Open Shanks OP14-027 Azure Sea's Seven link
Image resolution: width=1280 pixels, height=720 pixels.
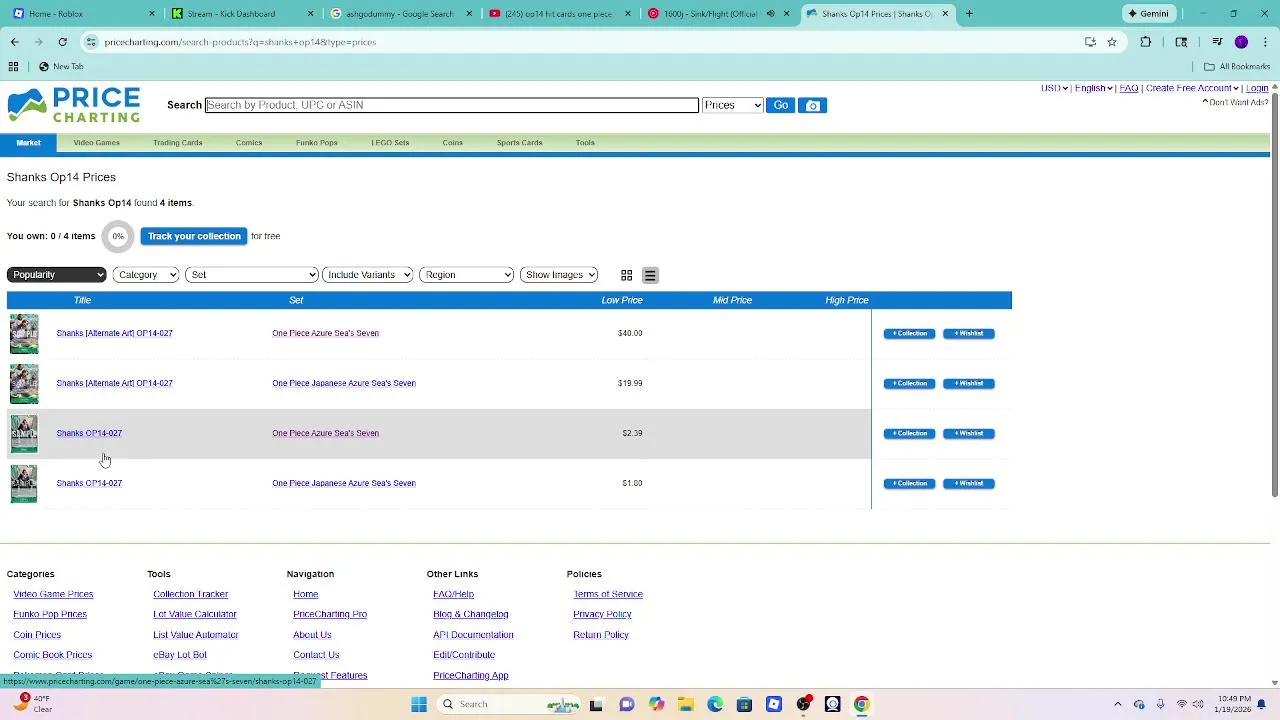click(89, 433)
